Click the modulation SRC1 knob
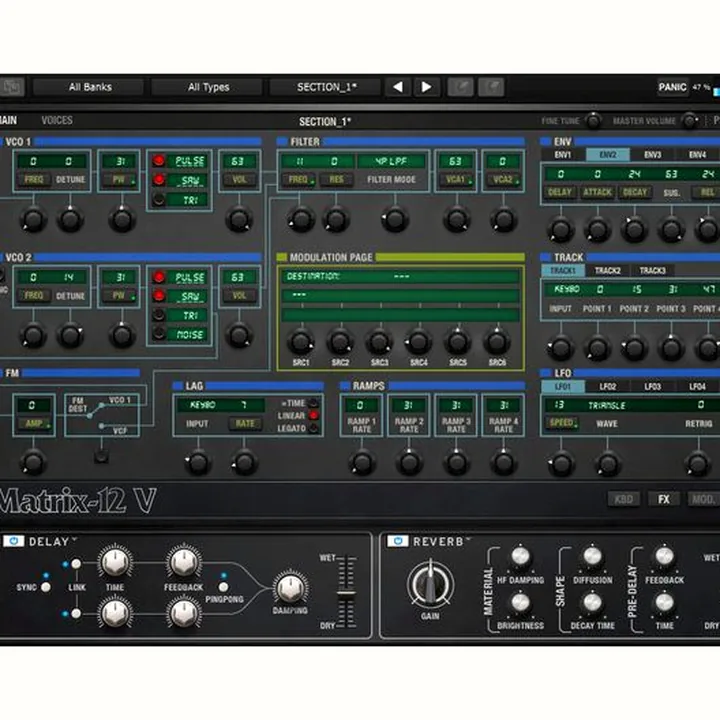 click(301, 342)
